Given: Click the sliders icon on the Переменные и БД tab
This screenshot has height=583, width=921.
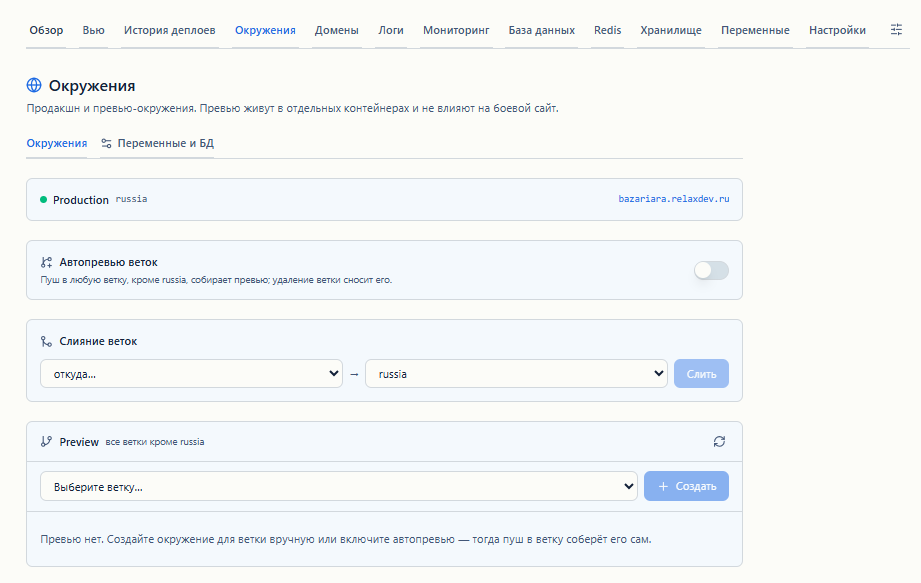Looking at the screenshot, I should 106,143.
